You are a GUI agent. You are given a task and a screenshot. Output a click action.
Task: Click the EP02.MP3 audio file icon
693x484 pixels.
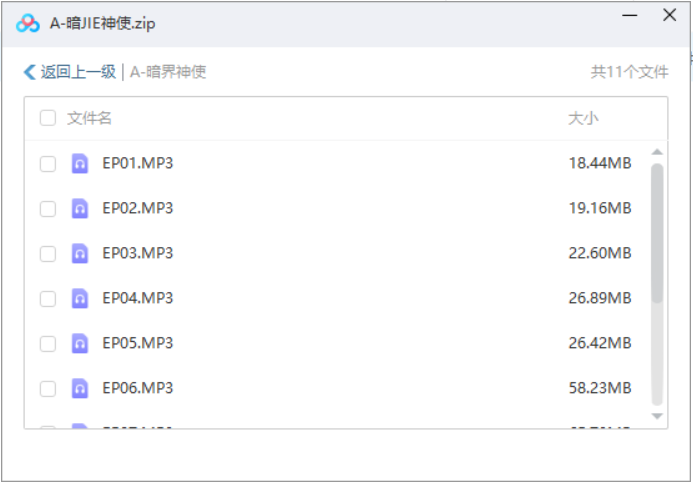click(x=80, y=208)
